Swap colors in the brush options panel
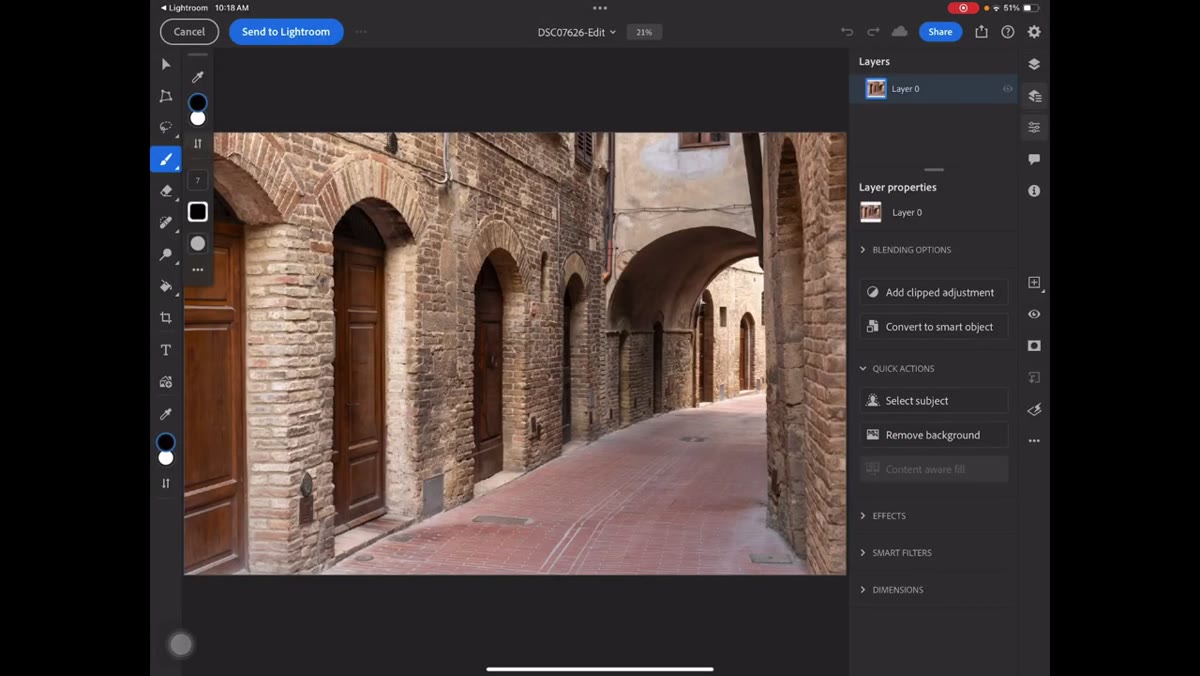The width and height of the screenshot is (1200, 676). point(198,144)
